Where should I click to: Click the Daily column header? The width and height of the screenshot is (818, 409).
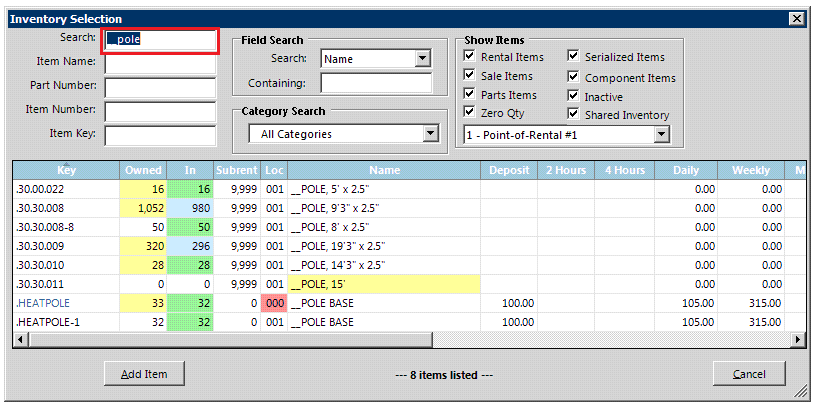click(x=686, y=170)
